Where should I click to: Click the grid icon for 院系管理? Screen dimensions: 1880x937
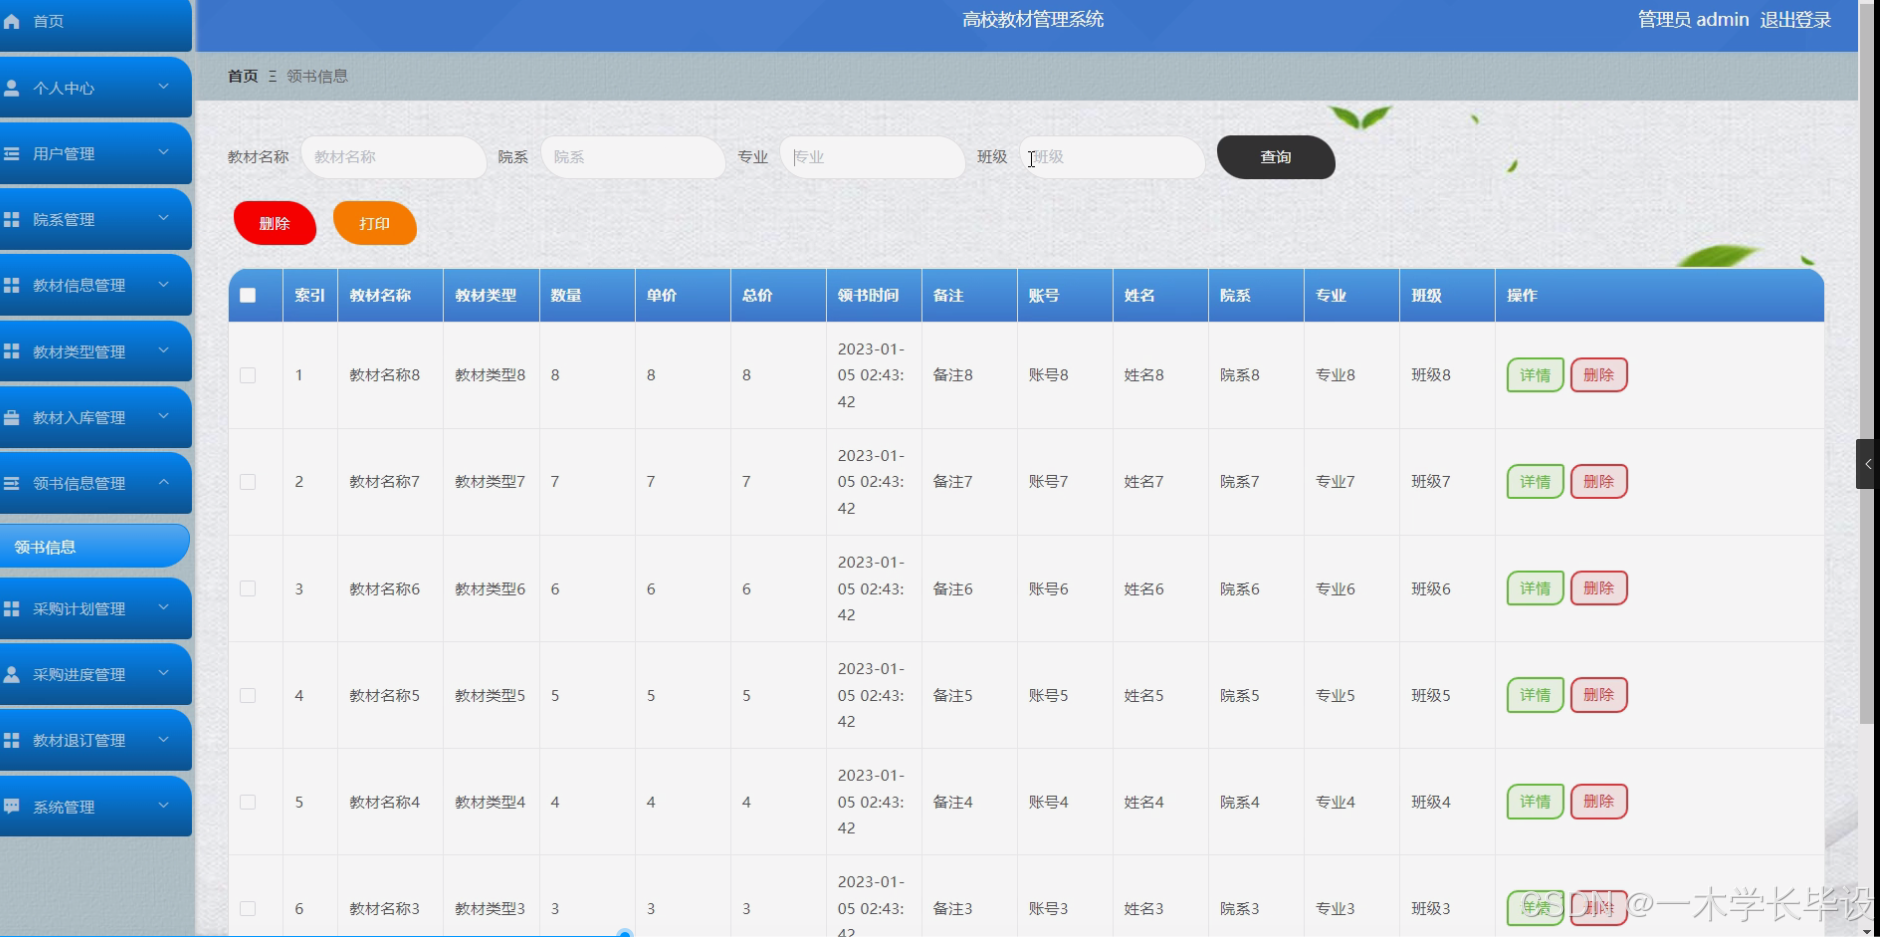click(12, 219)
